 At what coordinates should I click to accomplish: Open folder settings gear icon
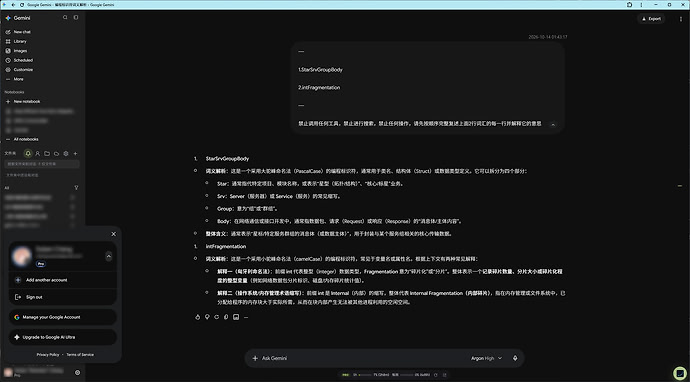coord(66,154)
